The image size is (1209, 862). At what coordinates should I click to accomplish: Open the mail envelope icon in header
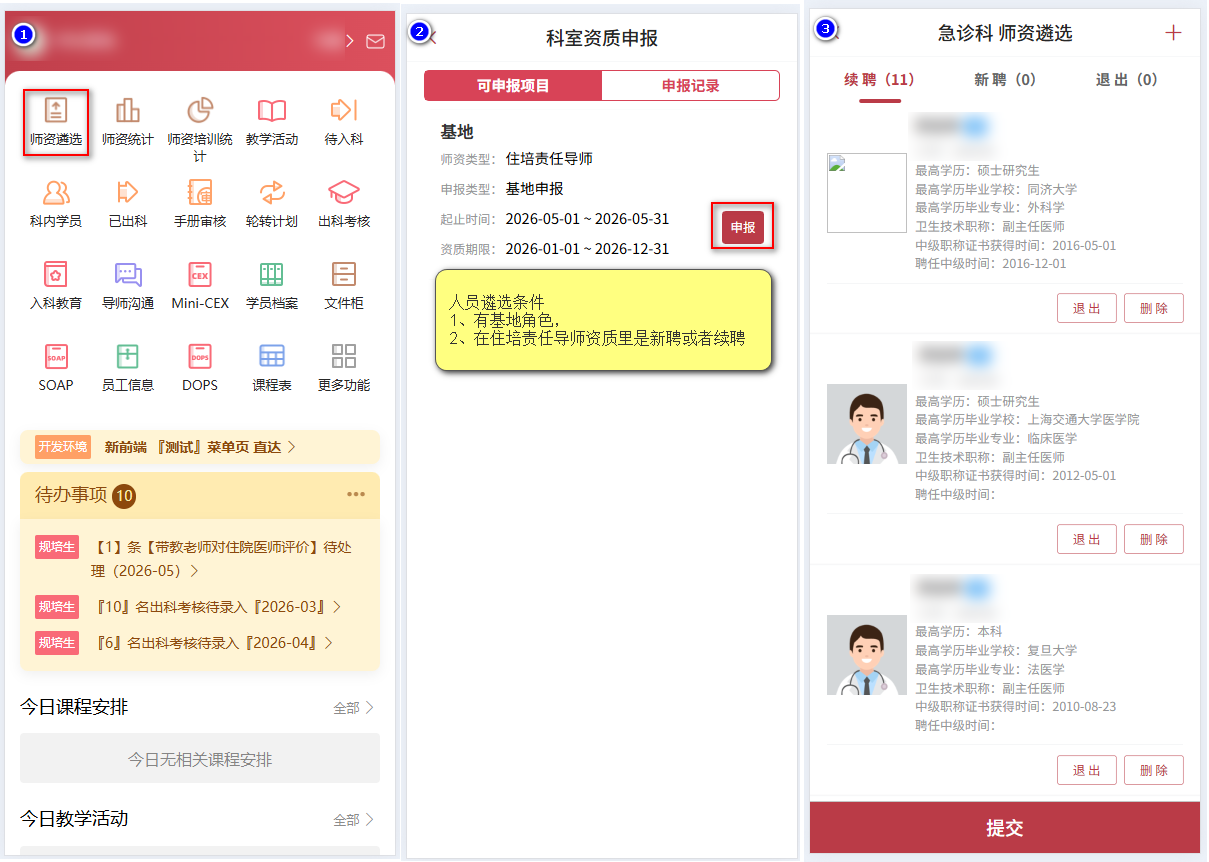pyautogui.click(x=375, y=41)
